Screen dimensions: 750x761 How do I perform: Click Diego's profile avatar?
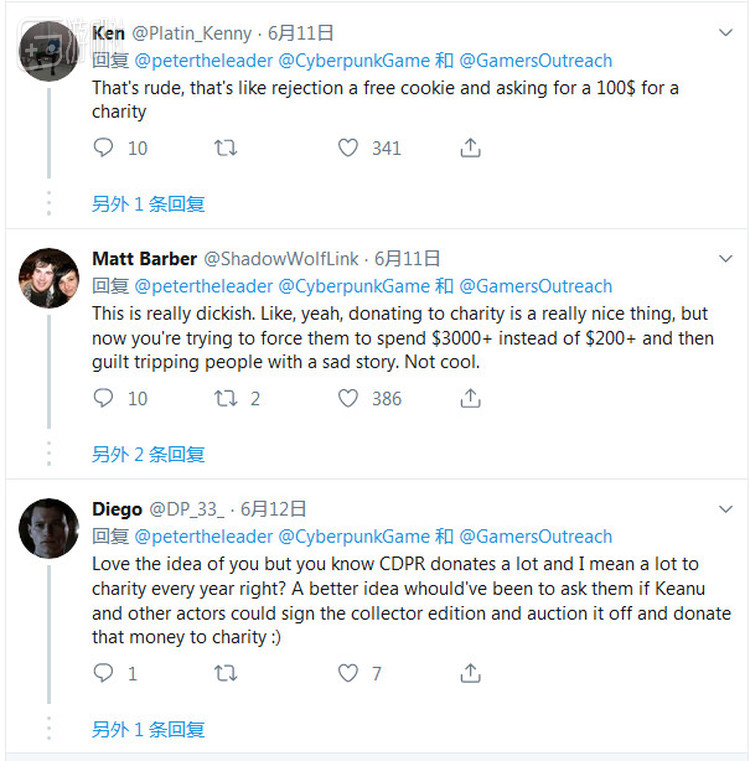coord(49,527)
